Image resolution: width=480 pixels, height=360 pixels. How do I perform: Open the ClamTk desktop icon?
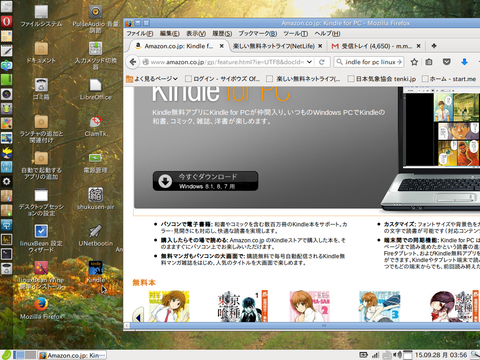tap(96, 126)
